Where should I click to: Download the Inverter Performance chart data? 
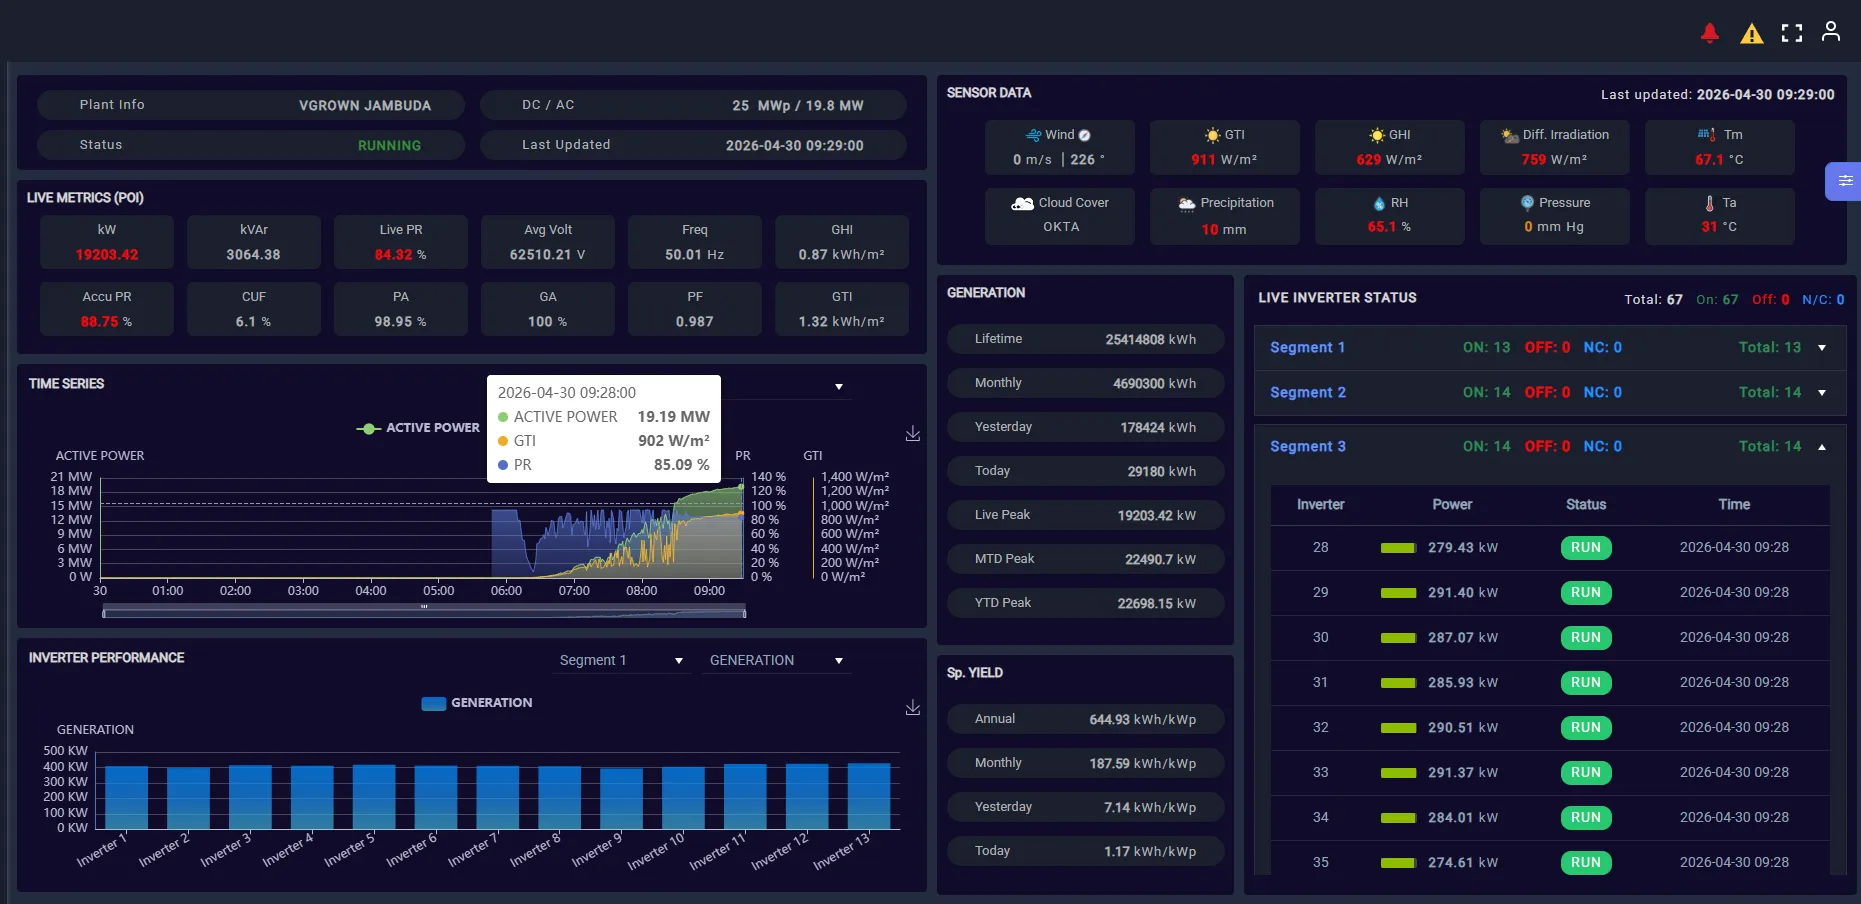coord(913,707)
